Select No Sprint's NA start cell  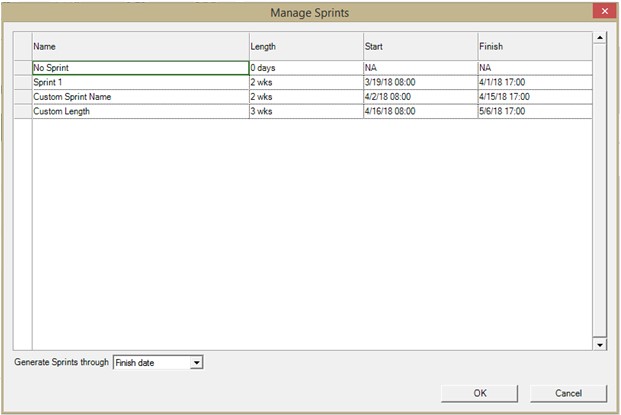(421, 68)
